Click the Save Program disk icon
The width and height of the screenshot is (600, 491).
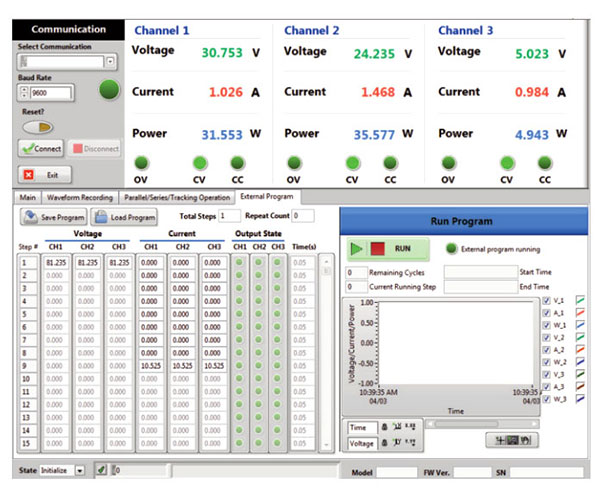coord(30,217)
